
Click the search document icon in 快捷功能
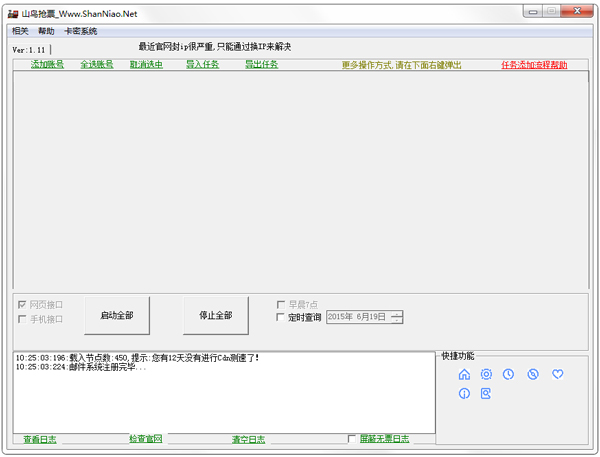click(x=486, y=393)
